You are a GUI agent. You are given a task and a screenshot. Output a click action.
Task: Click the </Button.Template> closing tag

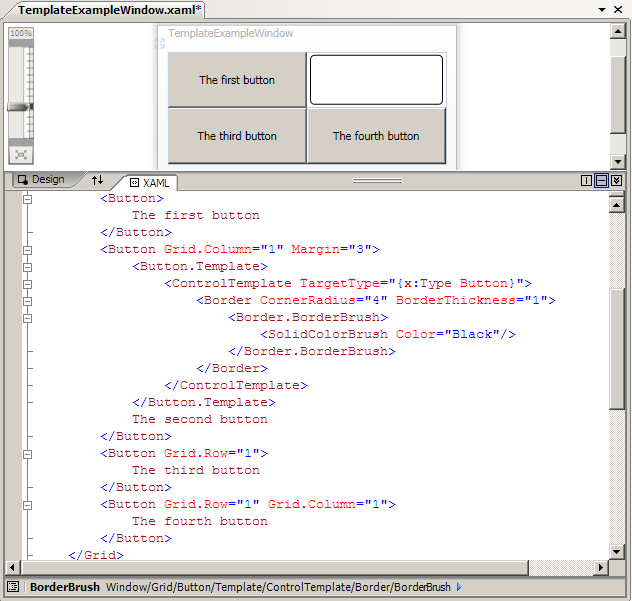(x=204, y=402)
